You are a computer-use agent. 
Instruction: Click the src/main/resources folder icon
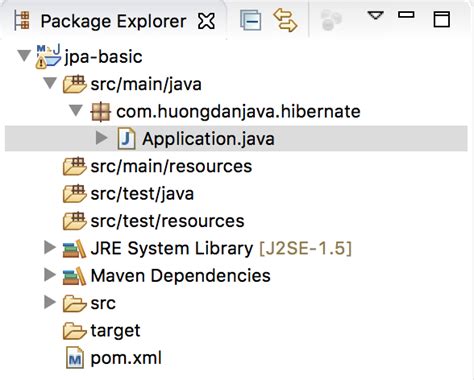[75, 166]
